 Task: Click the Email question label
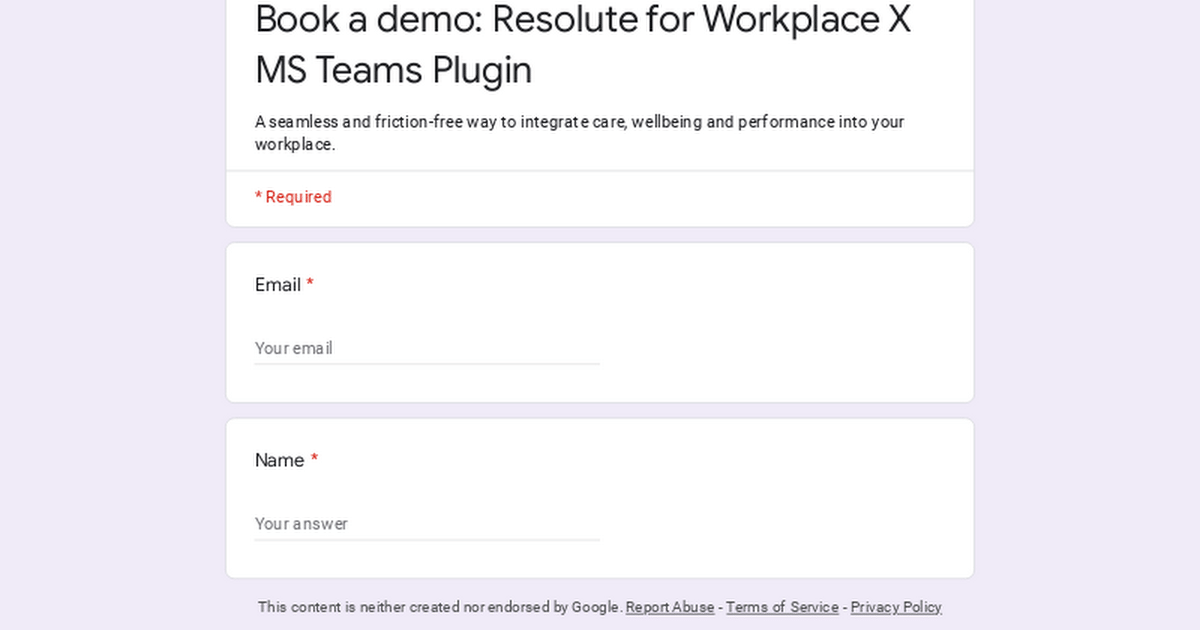[277, 285]
